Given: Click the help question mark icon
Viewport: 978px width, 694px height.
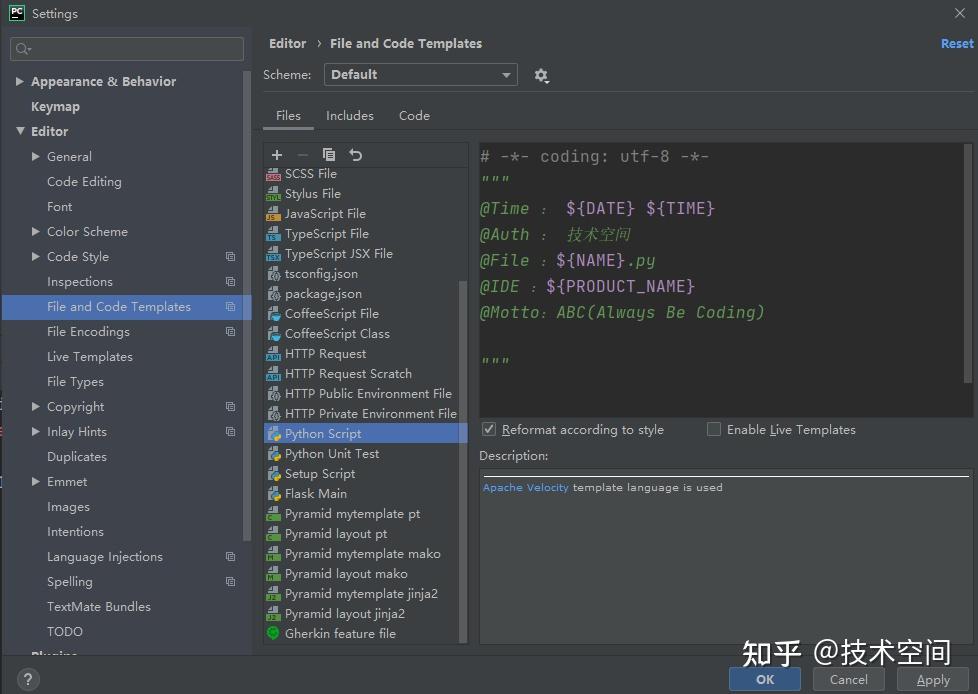Looking at the screenshot, I should [x=28, y=678].
